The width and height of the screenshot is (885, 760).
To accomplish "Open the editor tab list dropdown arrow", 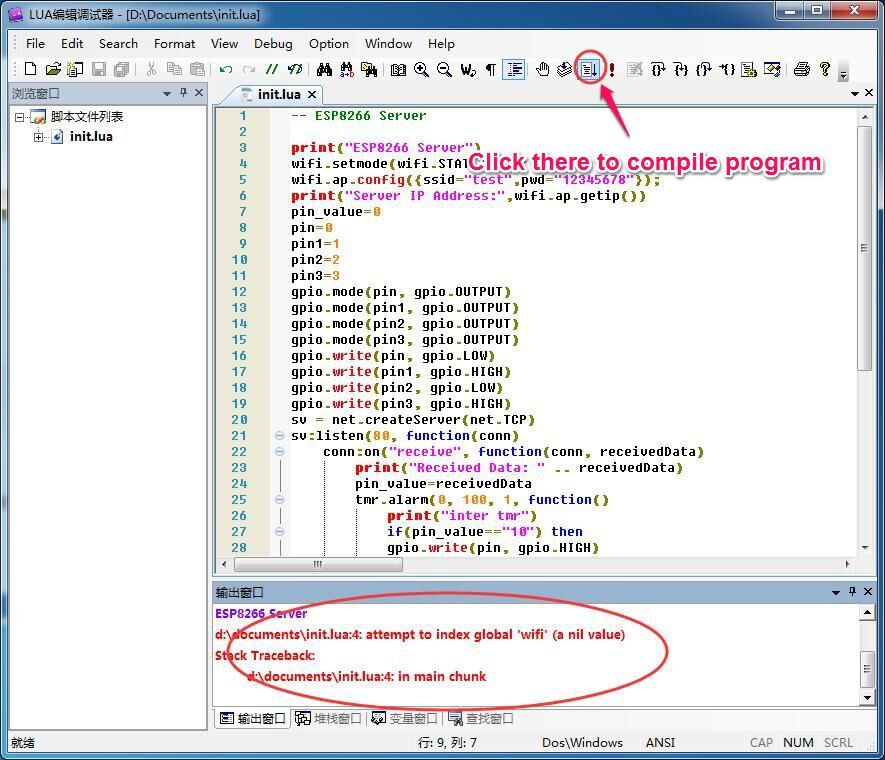I will point(855,93).
